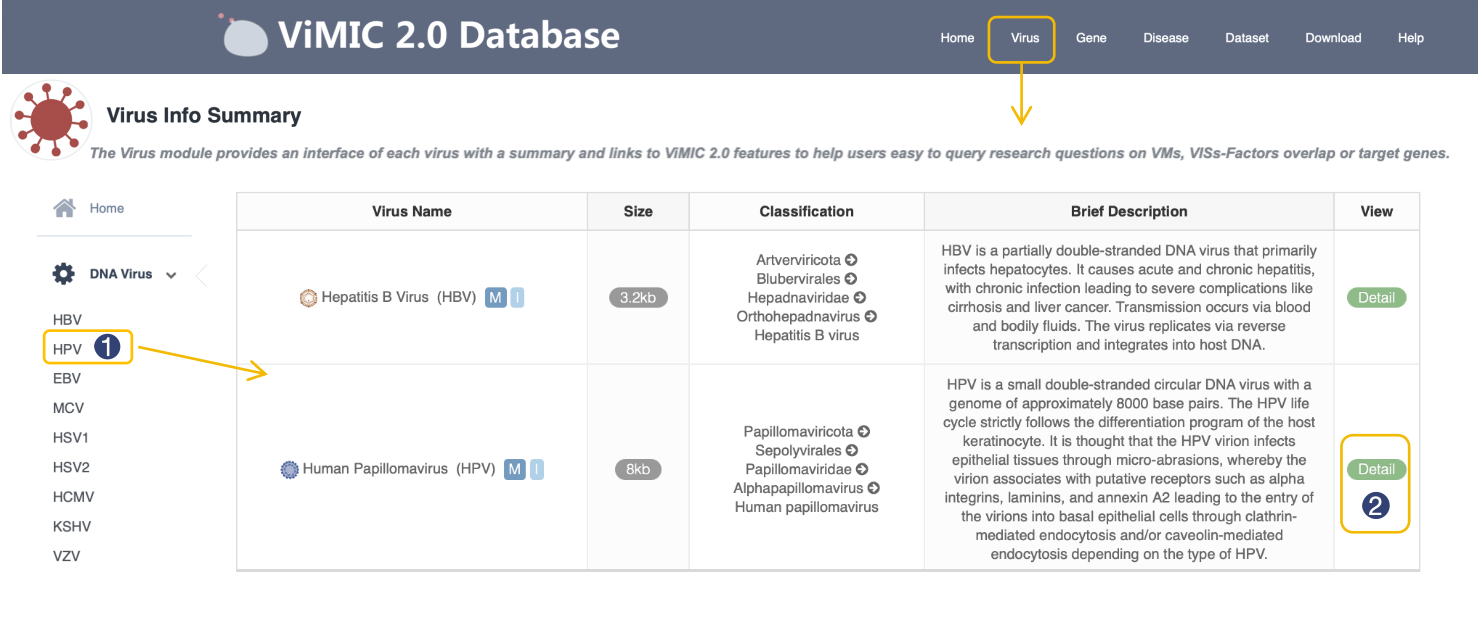Collapse the sidebar using left arrow
Image resolution: width=1478 pixels, height=618 pixels.
(x=202, y=275)
